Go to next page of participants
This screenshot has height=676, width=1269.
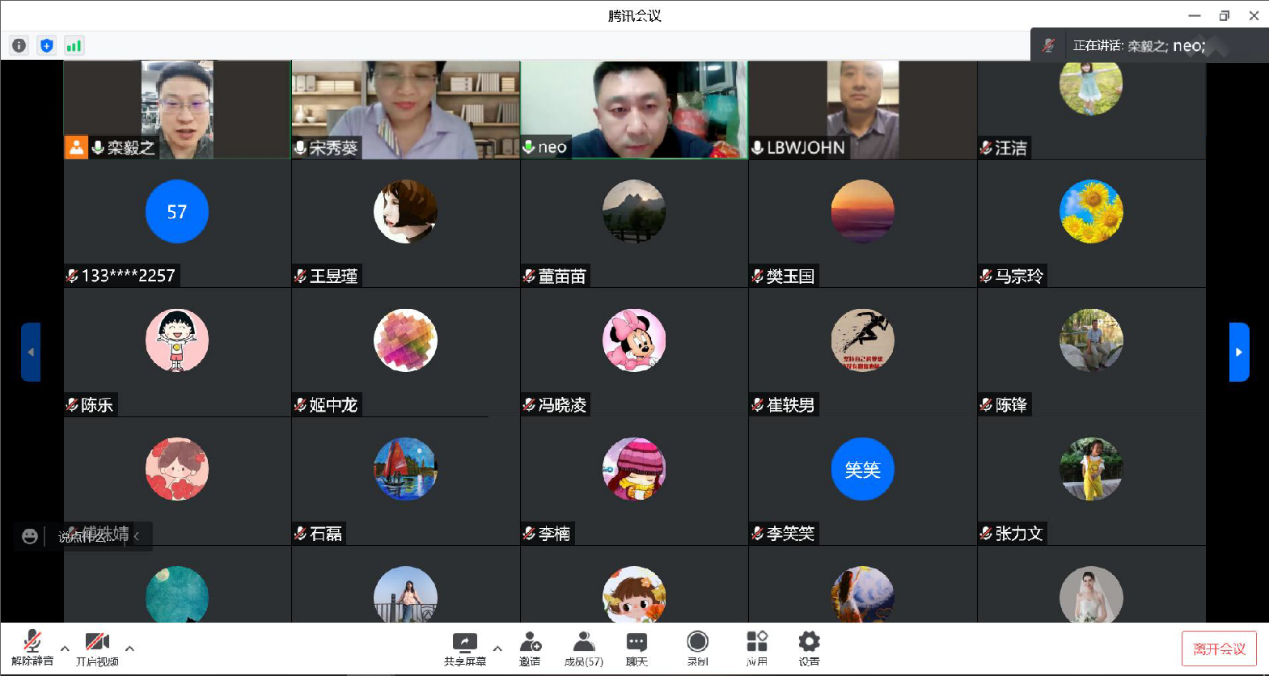pyautogui.click(x=1239, y=352)
